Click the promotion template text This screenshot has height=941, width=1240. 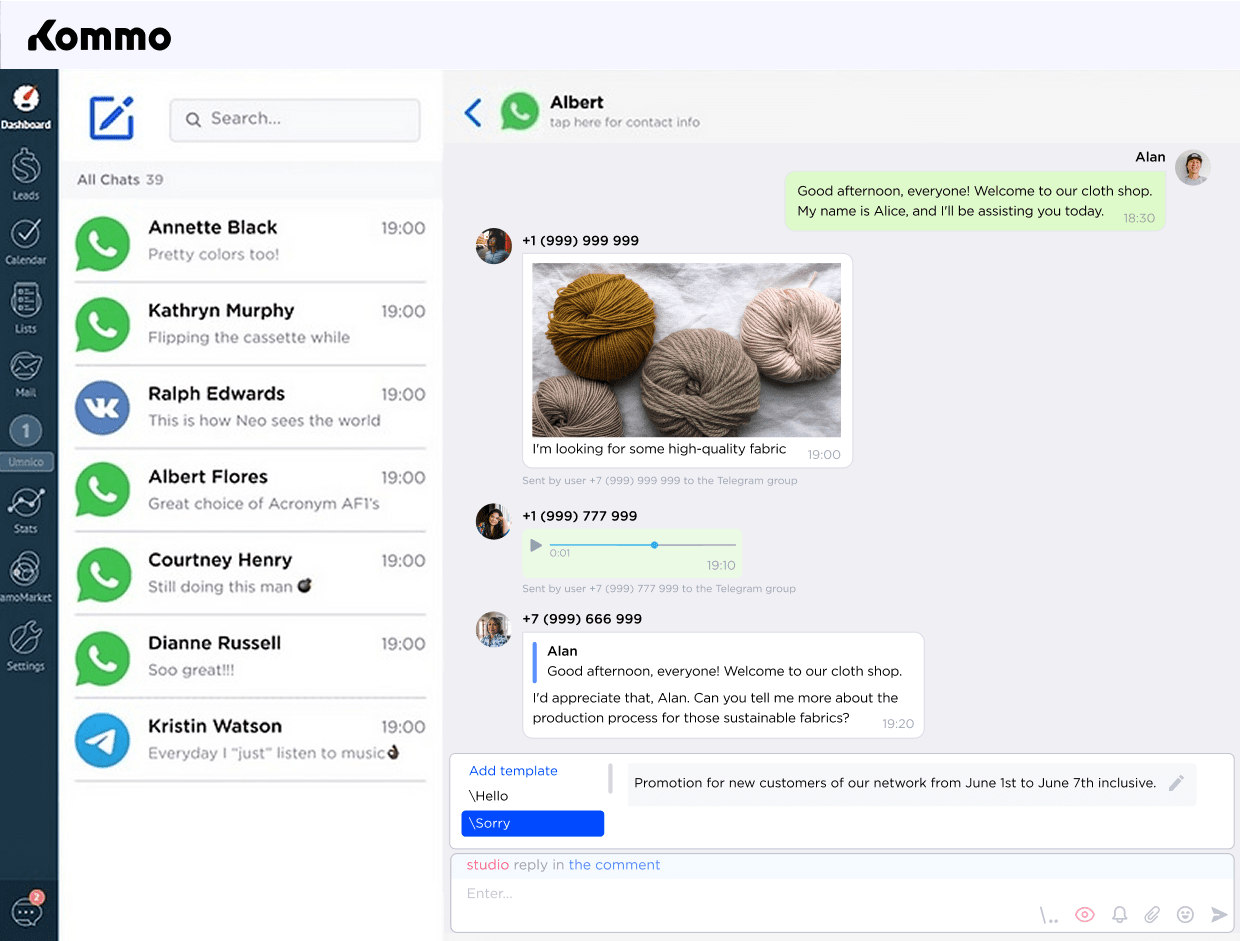point(895,783)
